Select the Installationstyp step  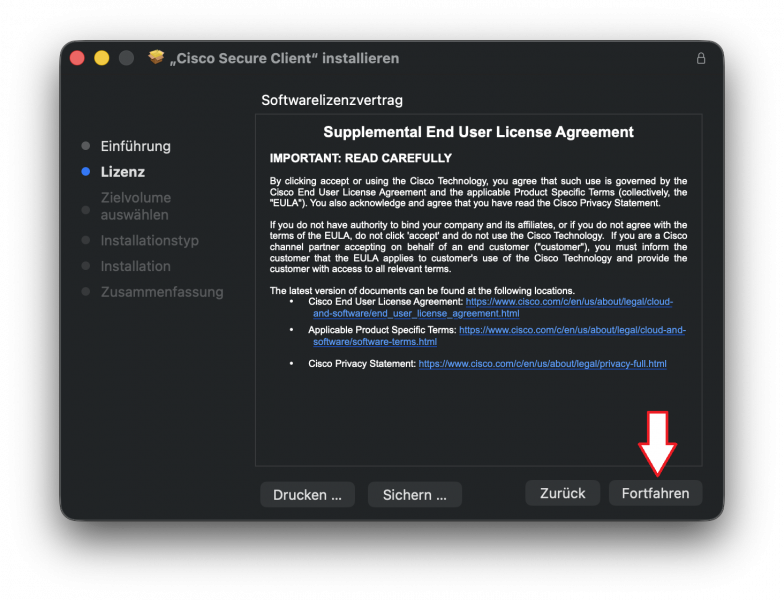(150, 240)
